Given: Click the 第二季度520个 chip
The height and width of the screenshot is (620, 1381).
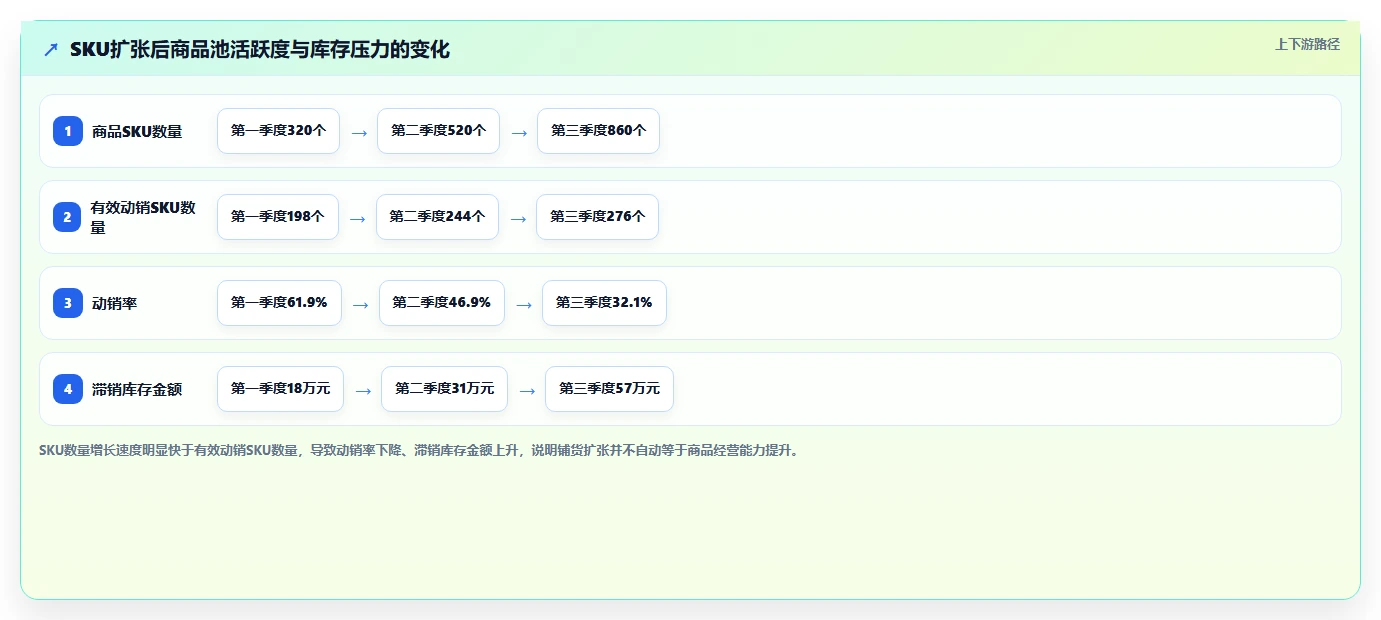Looking at the screenshot, I should [x=438, y=131].
